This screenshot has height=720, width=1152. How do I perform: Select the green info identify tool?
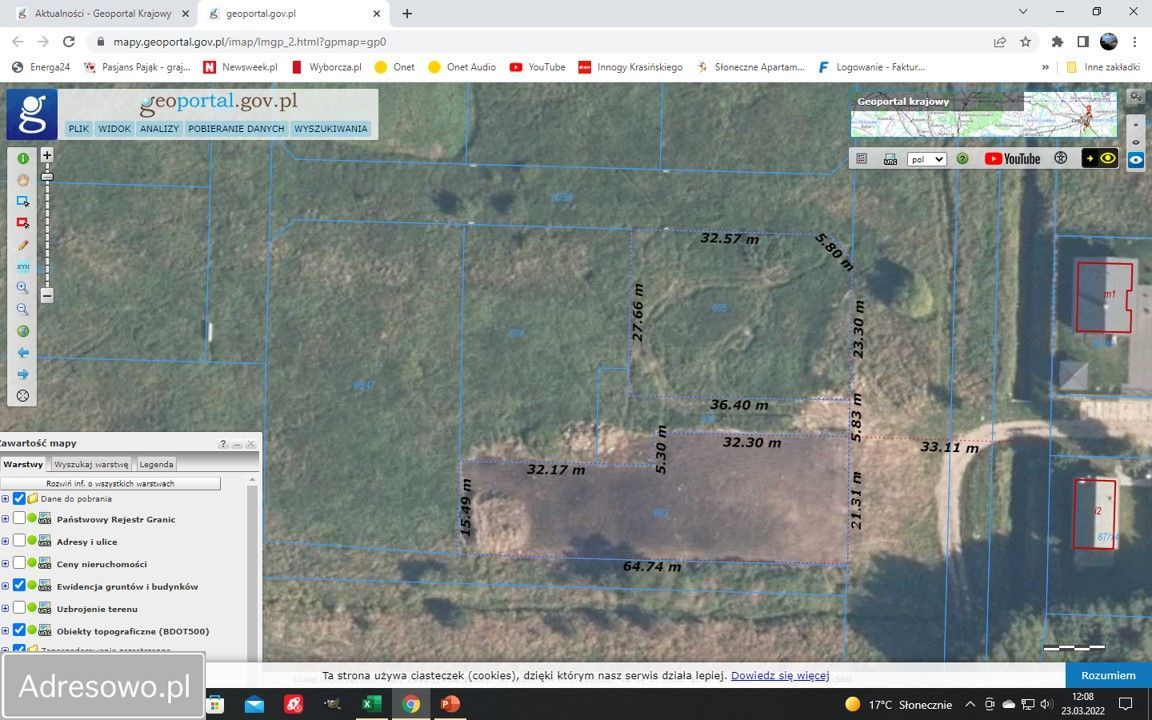click(23, 159)
